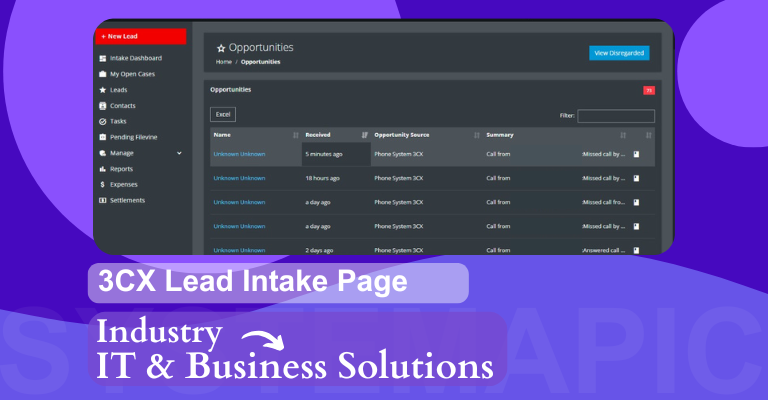Click the View Disregarded button
Viewport: 768px width, 400px height.
619,53
